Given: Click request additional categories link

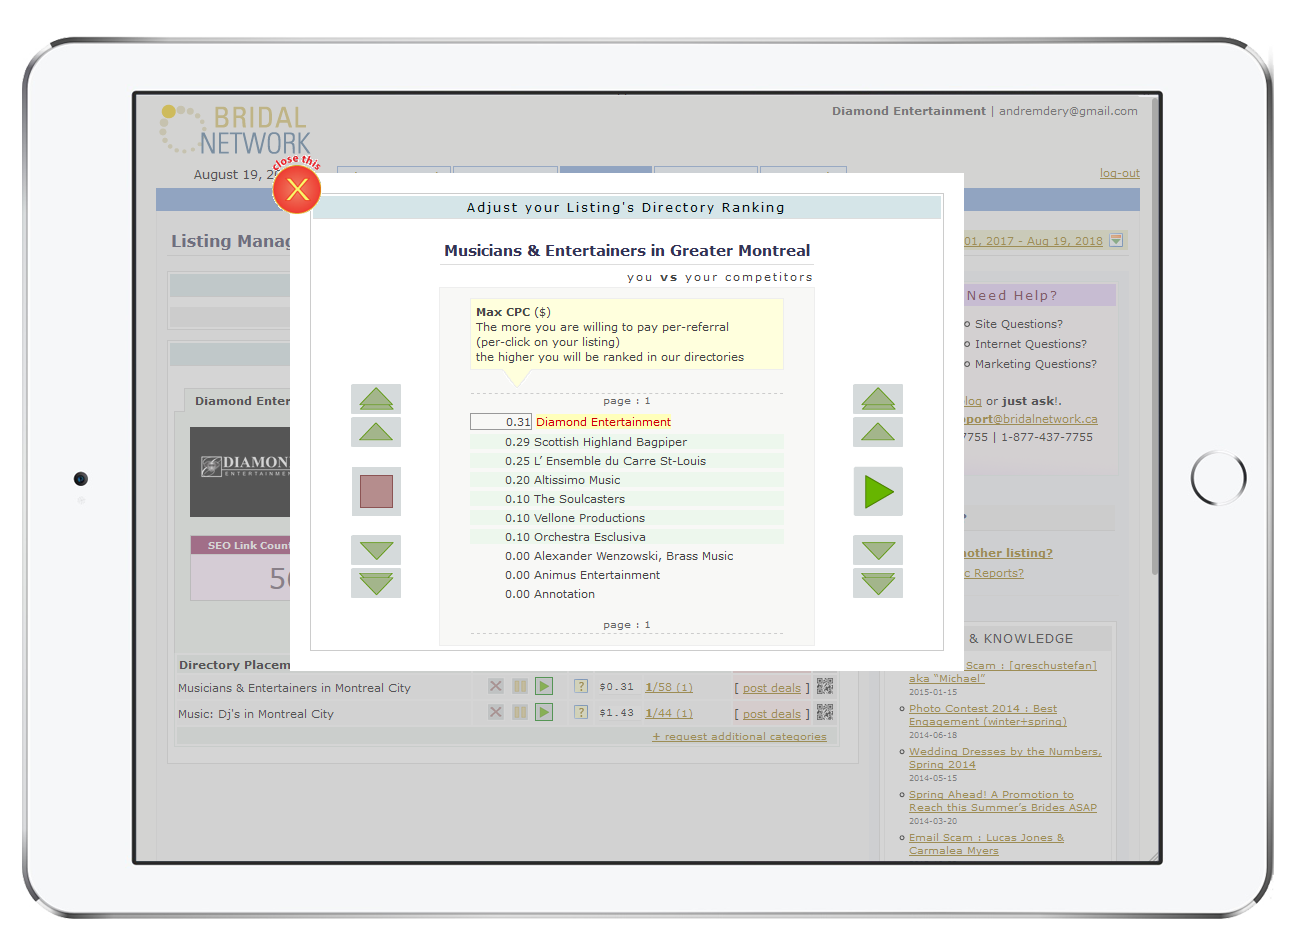Looking at the screenshot, I should click(739, 737).
